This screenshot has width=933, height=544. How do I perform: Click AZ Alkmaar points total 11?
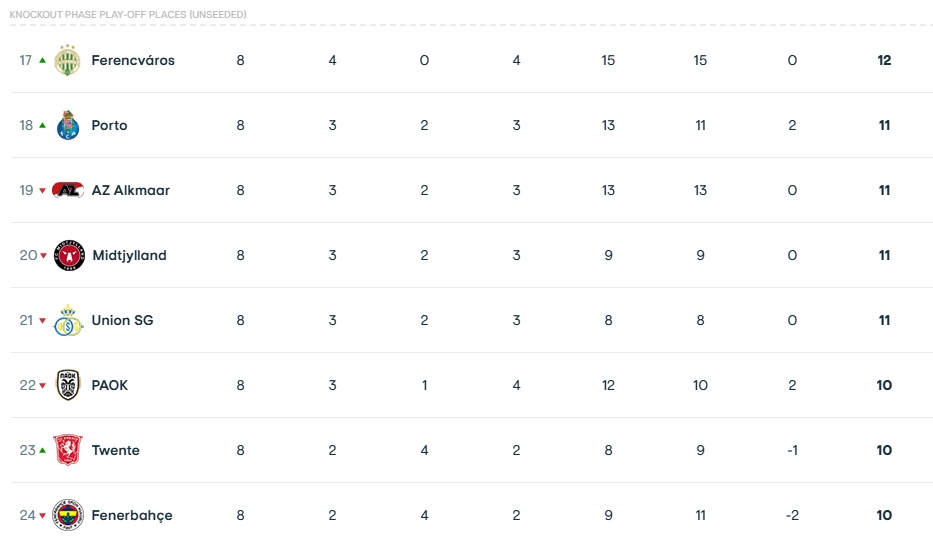[884, 190]
